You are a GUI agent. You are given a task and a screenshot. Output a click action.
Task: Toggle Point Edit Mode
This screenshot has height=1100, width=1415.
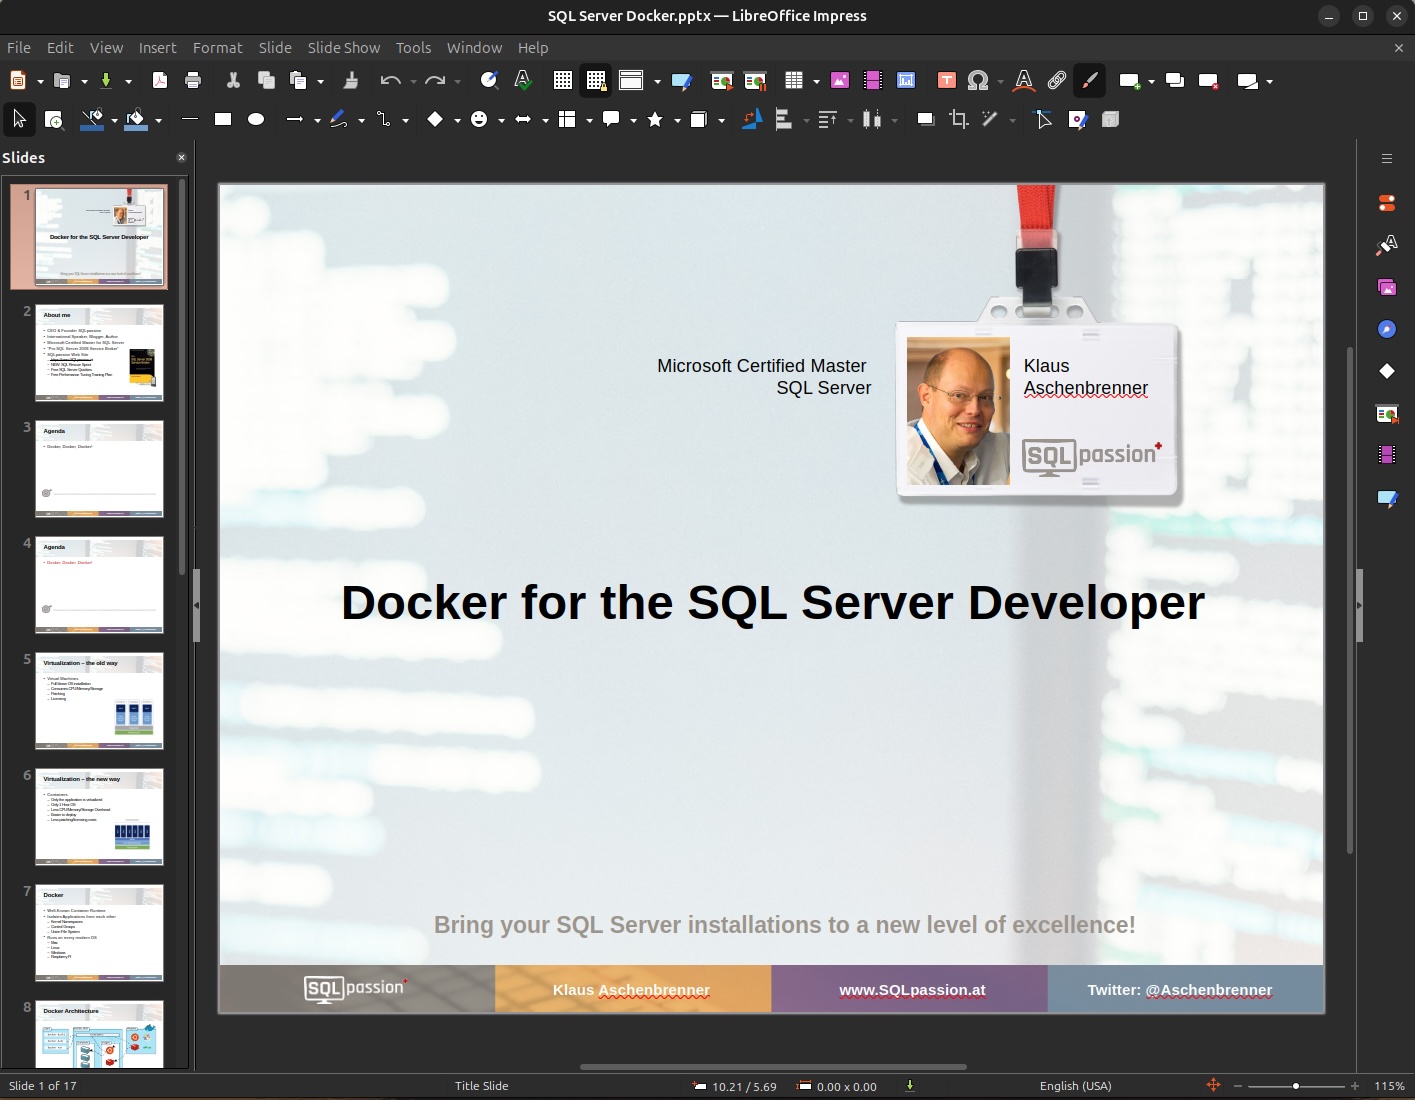[x=1043, y=119]
